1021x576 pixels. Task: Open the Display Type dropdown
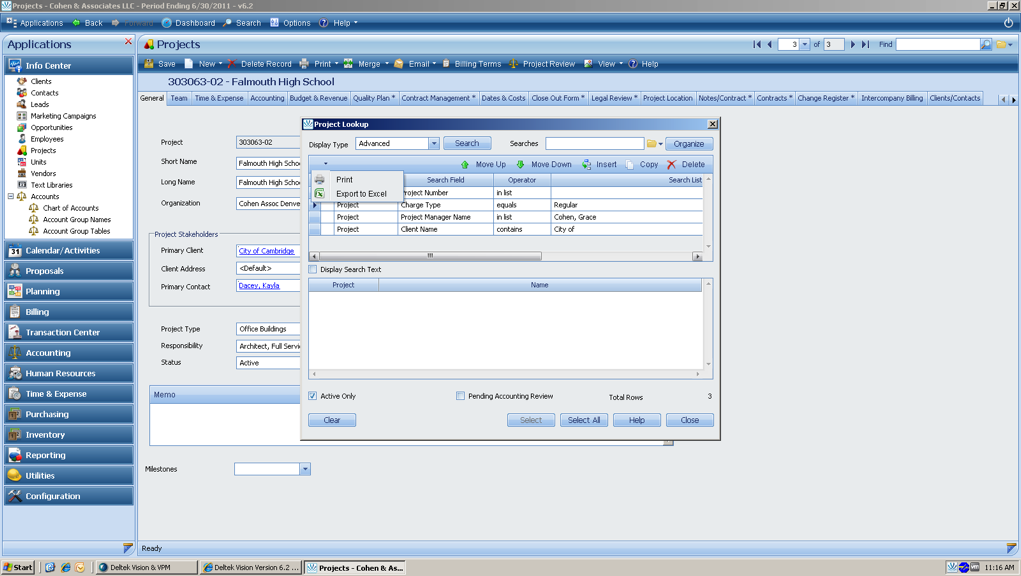[x=434, y=144]
